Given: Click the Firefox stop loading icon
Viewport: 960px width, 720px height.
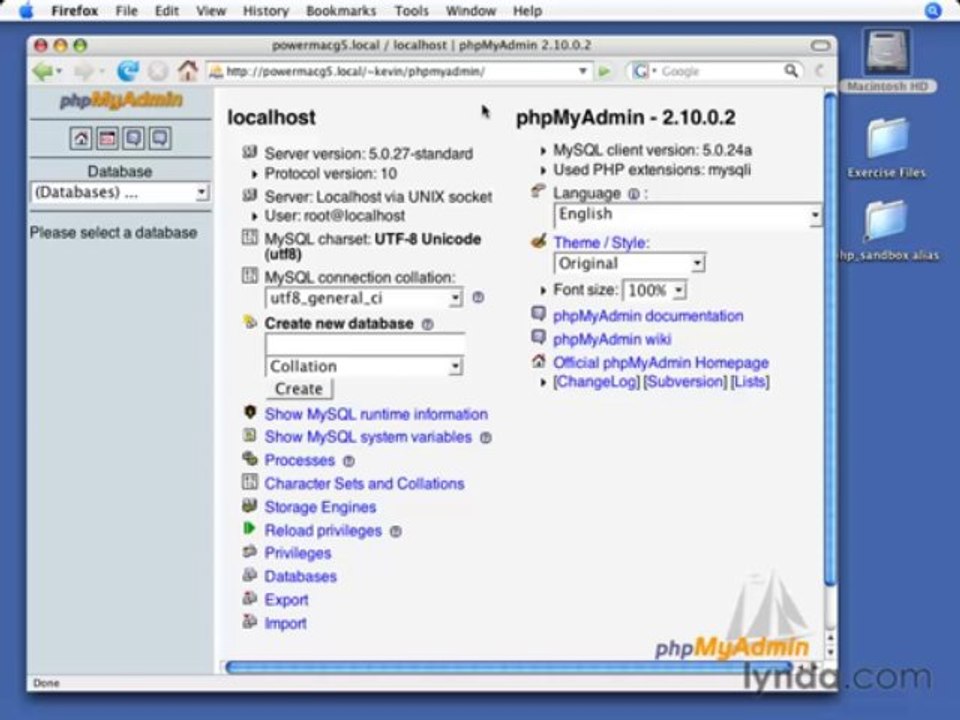Looking at the screenshot, I should 158,72.
